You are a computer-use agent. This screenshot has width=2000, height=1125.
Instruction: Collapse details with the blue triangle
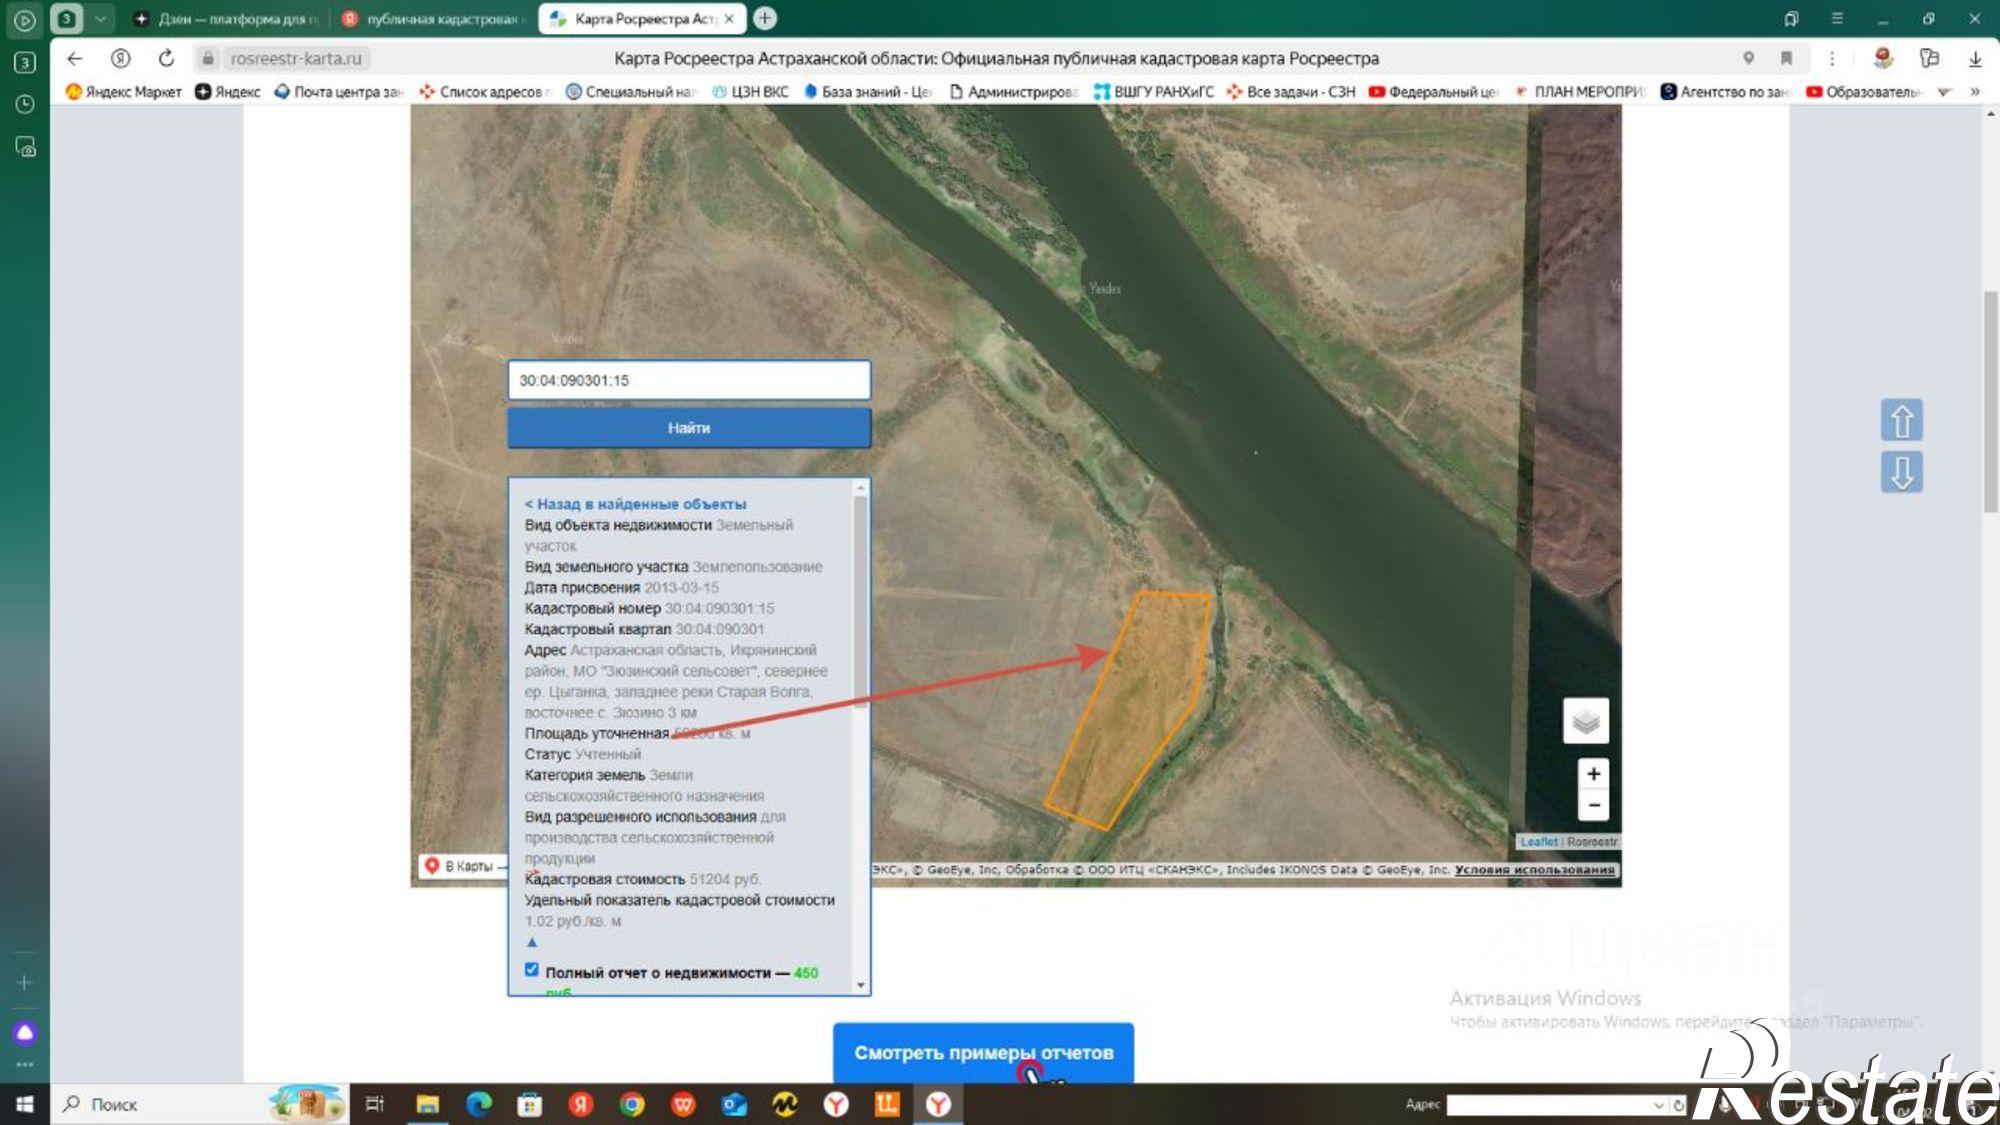point(532,942)
